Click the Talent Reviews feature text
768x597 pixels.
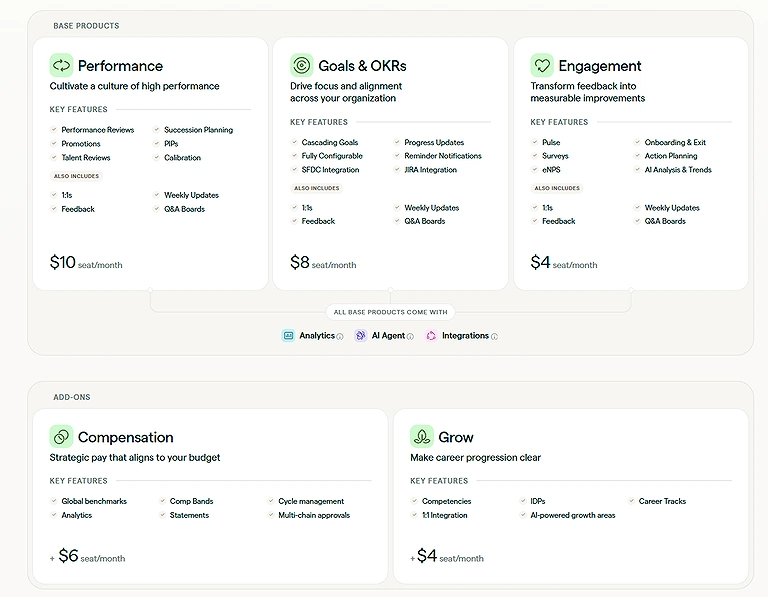(86, 157)
